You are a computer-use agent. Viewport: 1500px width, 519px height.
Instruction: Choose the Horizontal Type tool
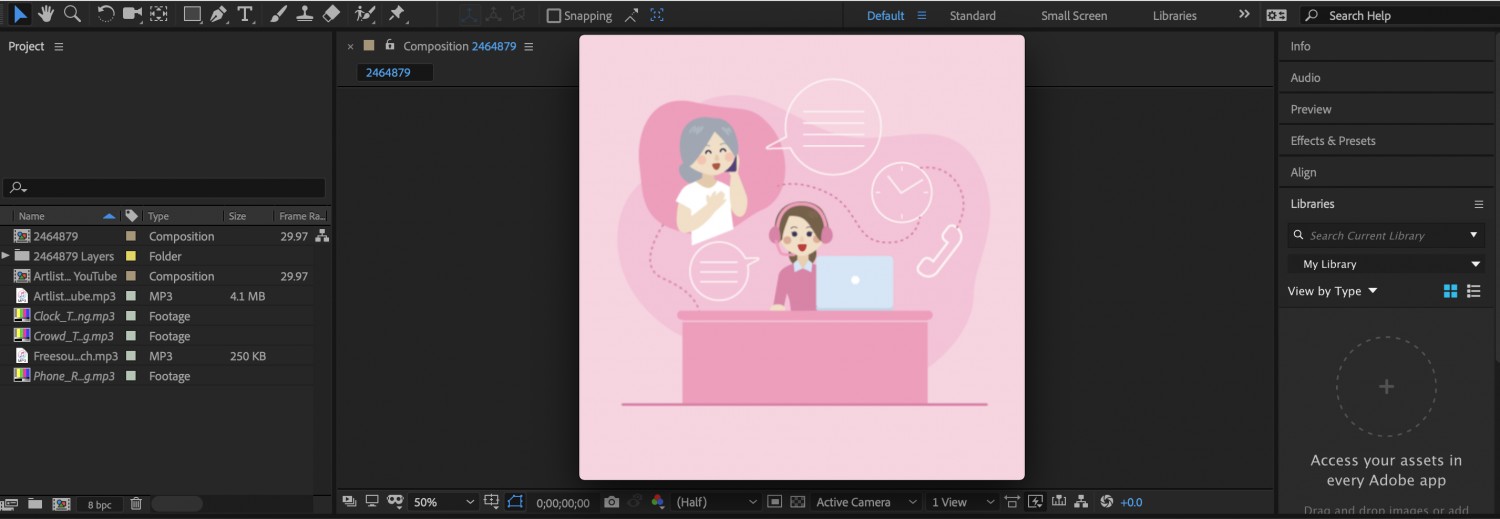245,14
